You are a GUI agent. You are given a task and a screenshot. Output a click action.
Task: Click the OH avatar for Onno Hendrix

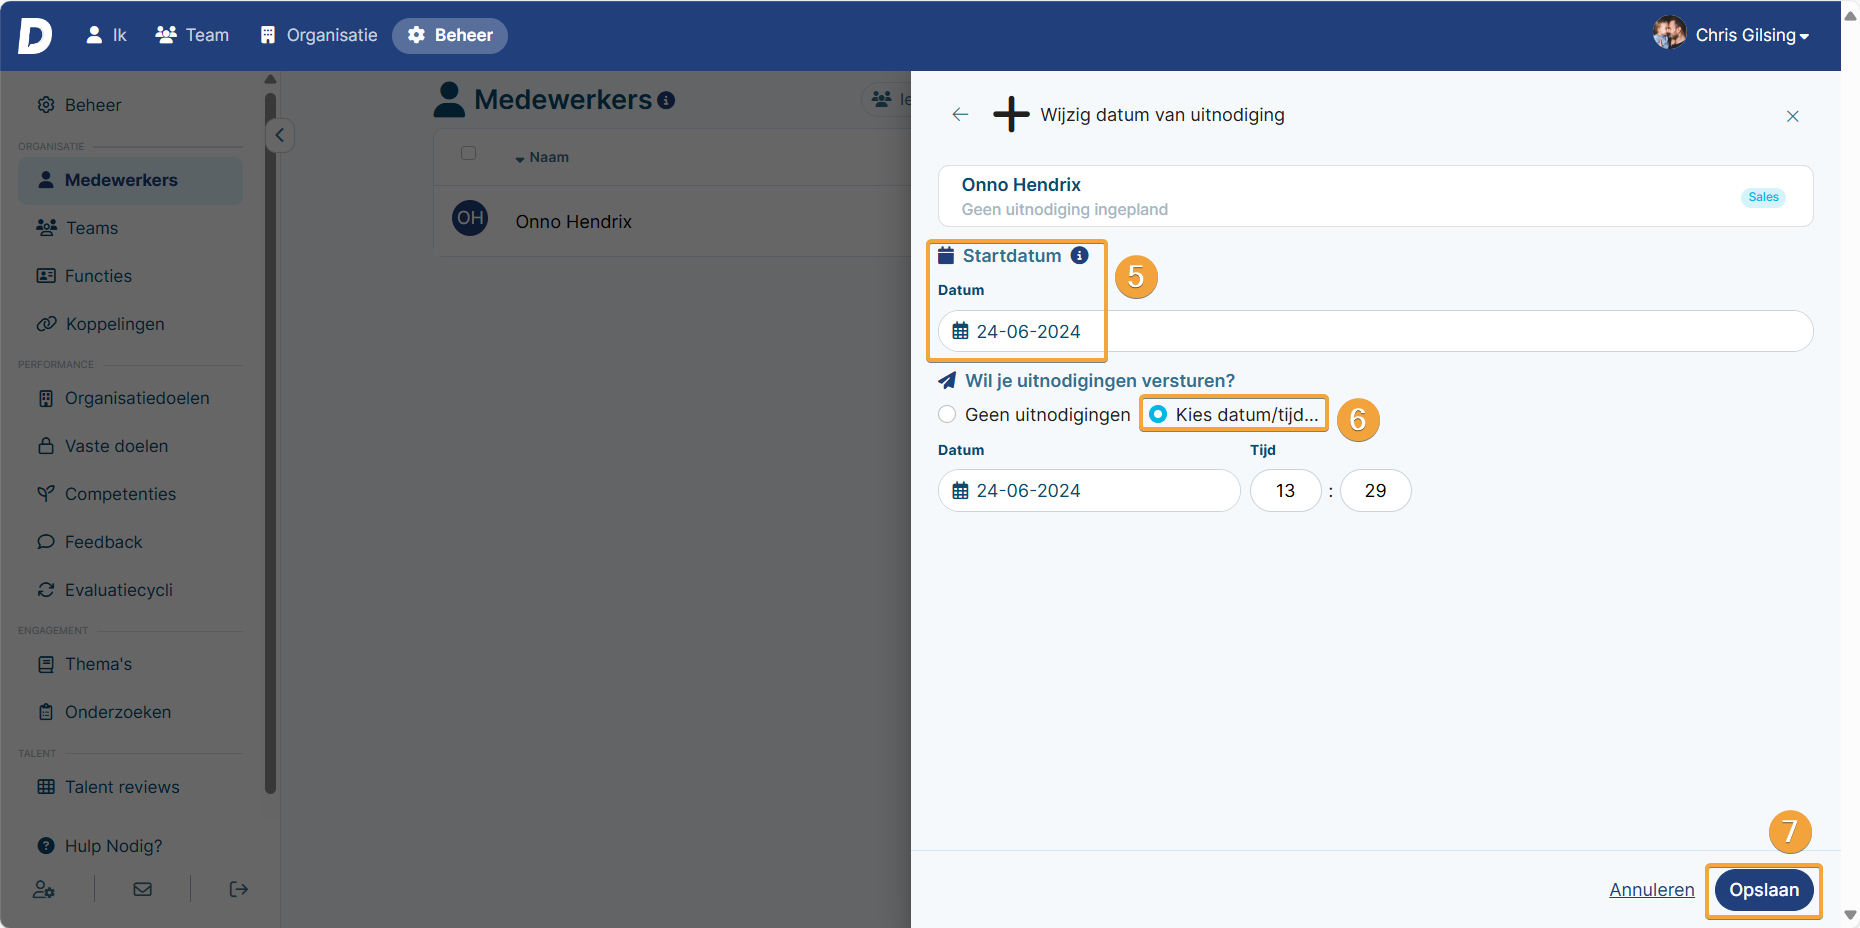pyautogui.click(x=470, y=218)
